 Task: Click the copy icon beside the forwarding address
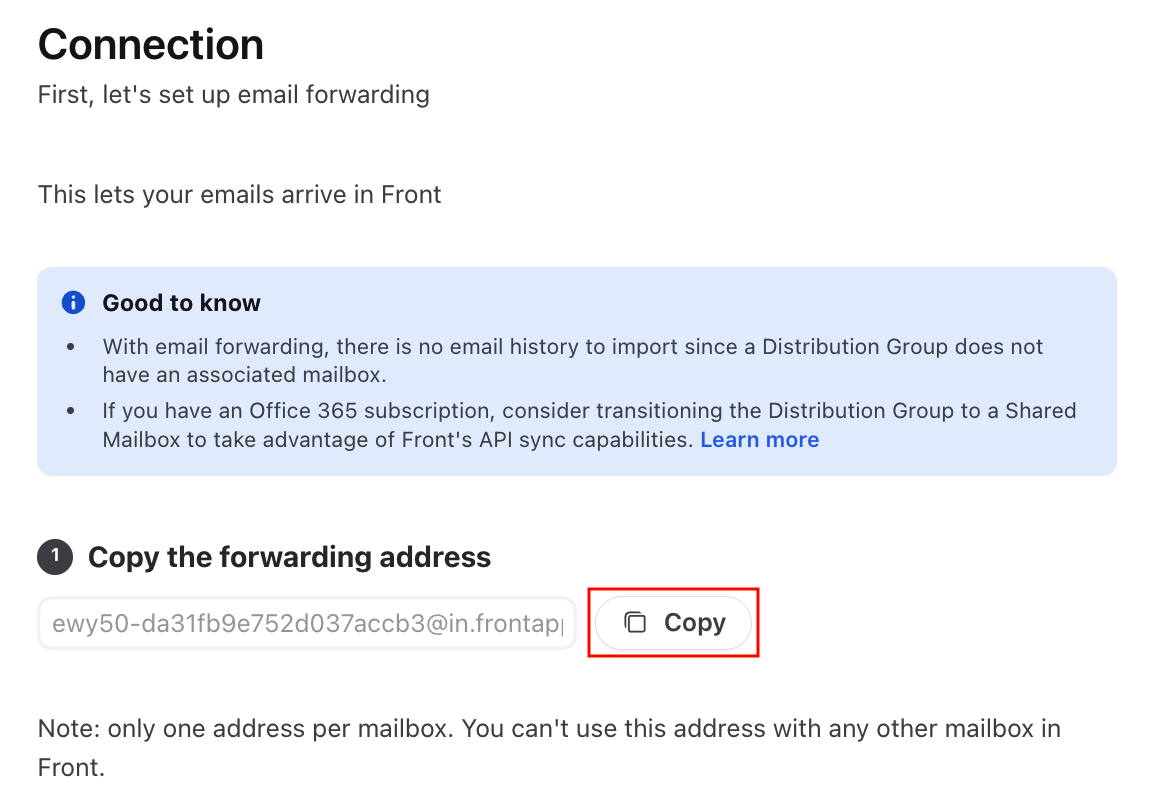point(635,623)
